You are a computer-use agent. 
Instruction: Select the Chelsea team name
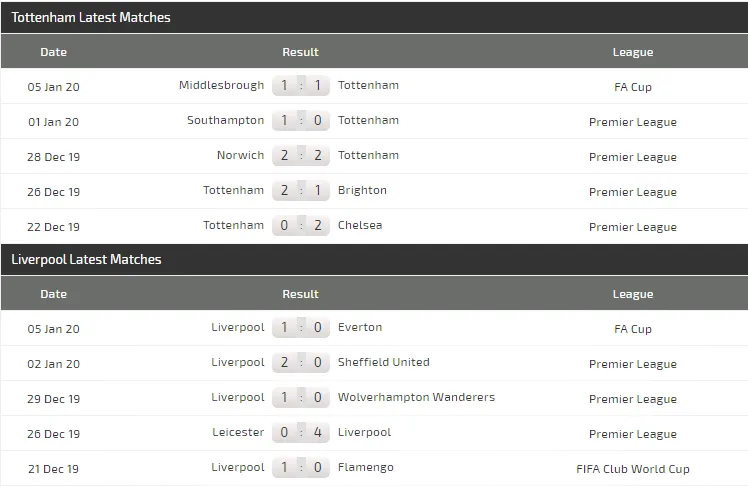360,226
